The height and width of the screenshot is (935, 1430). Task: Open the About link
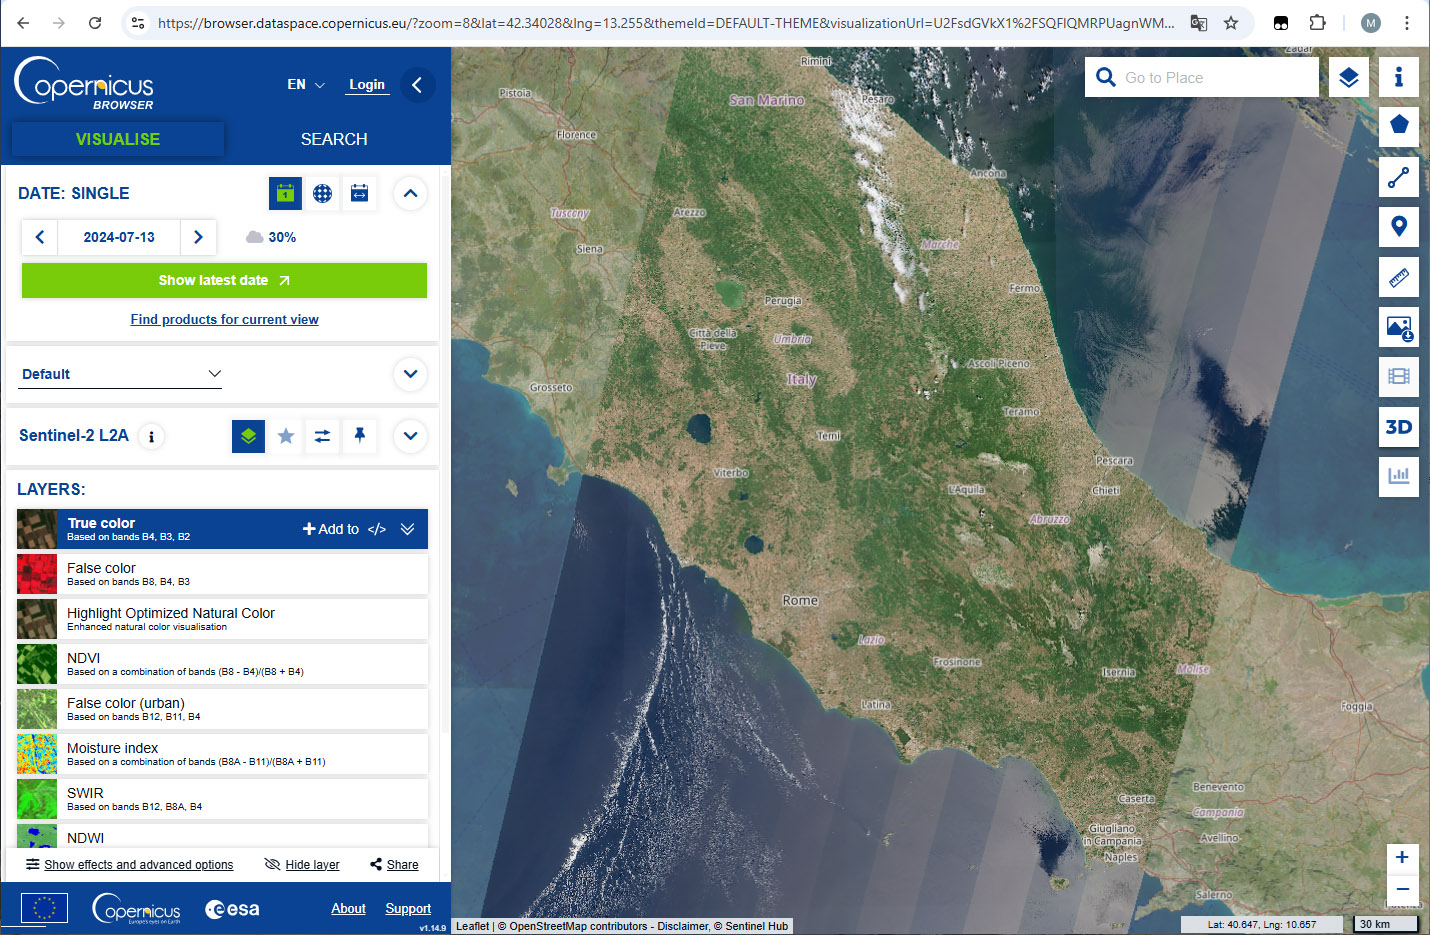pos(349,908)
